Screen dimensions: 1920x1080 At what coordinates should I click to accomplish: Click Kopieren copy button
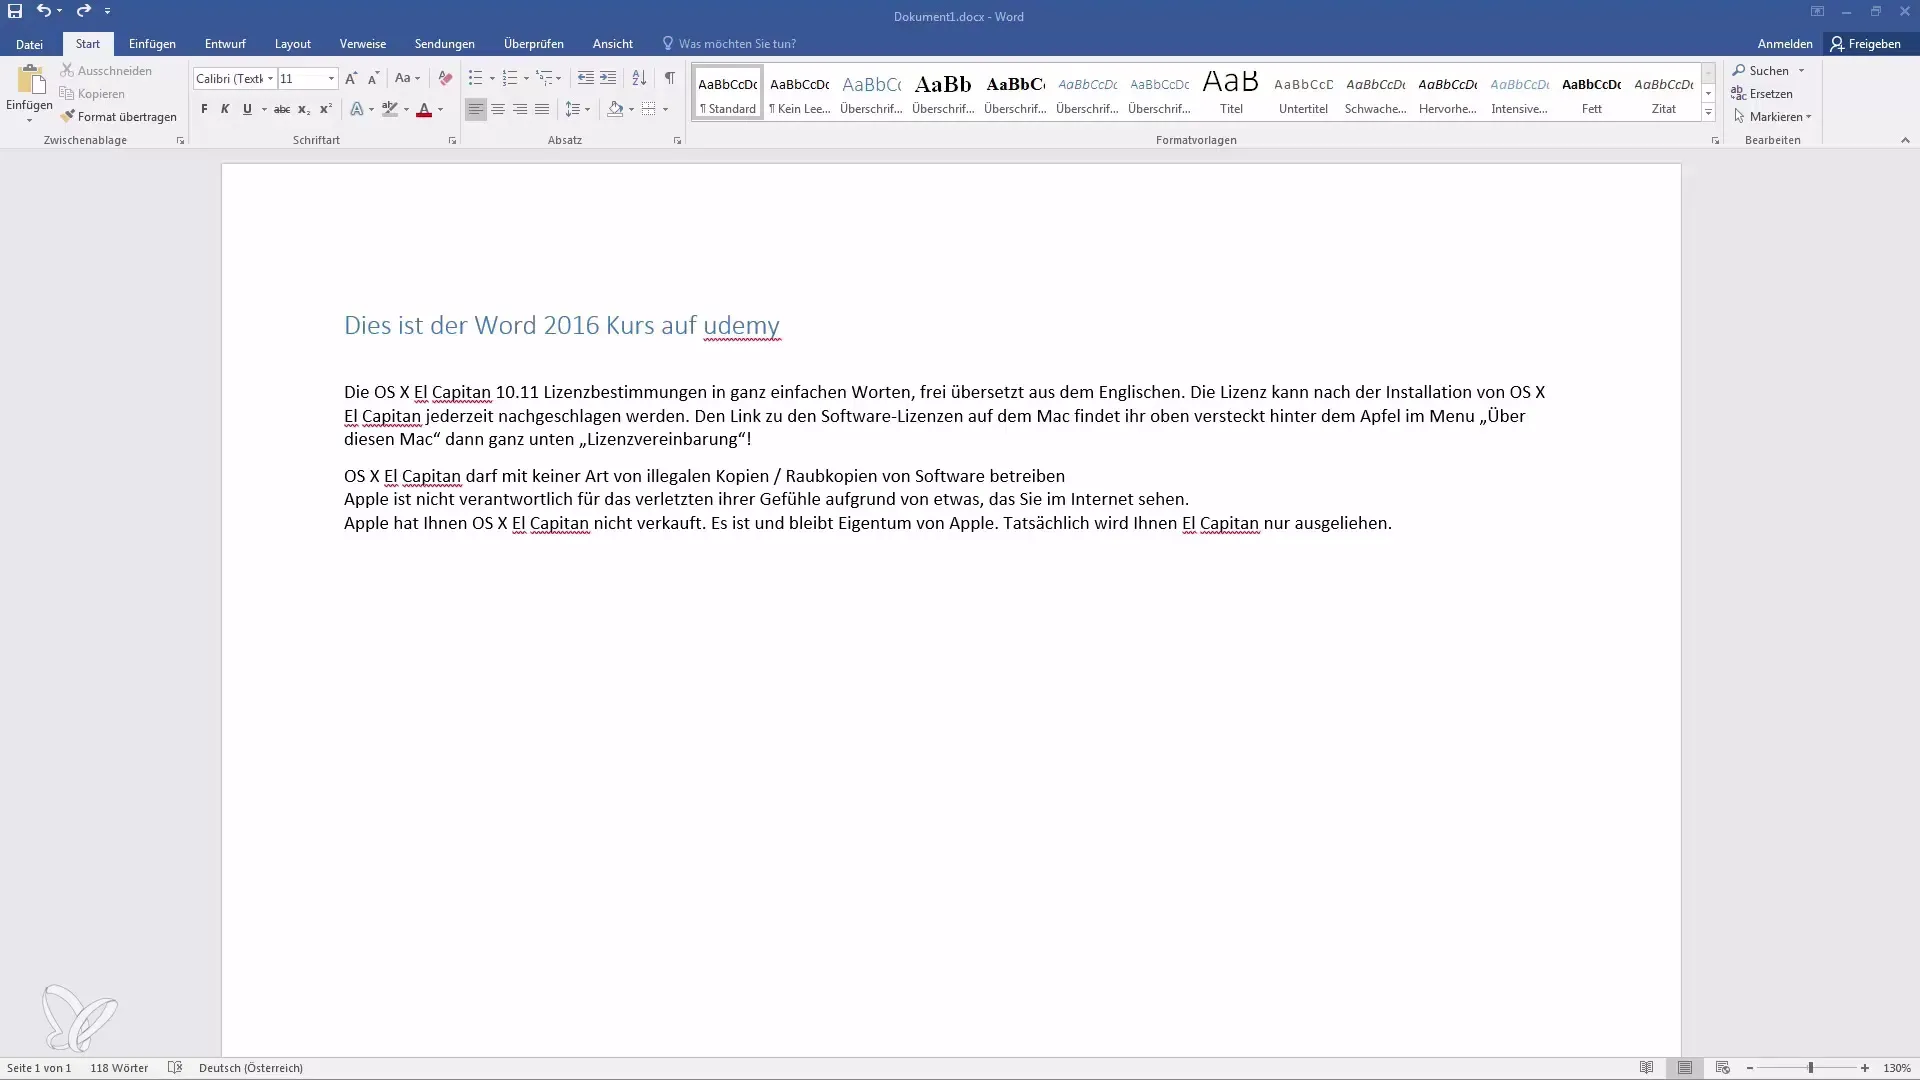(92, 94)
